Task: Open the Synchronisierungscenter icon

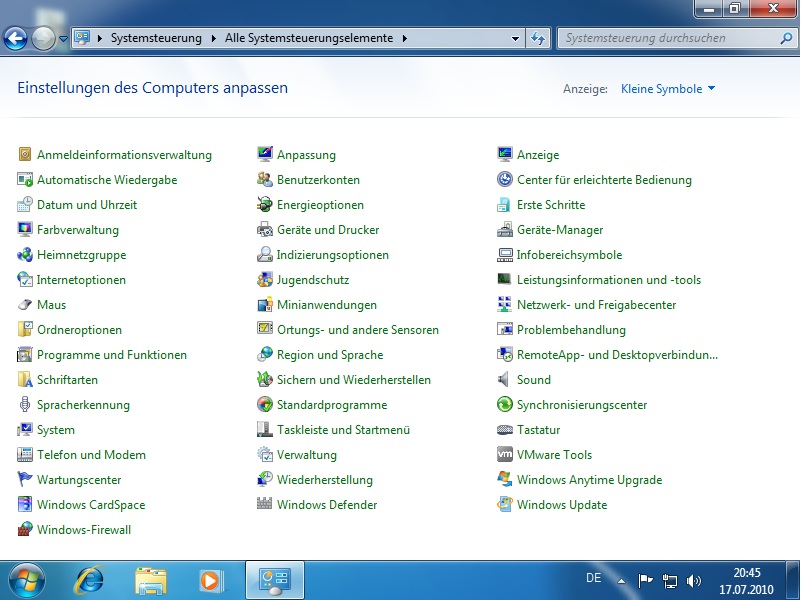Action: pos(506,405)
